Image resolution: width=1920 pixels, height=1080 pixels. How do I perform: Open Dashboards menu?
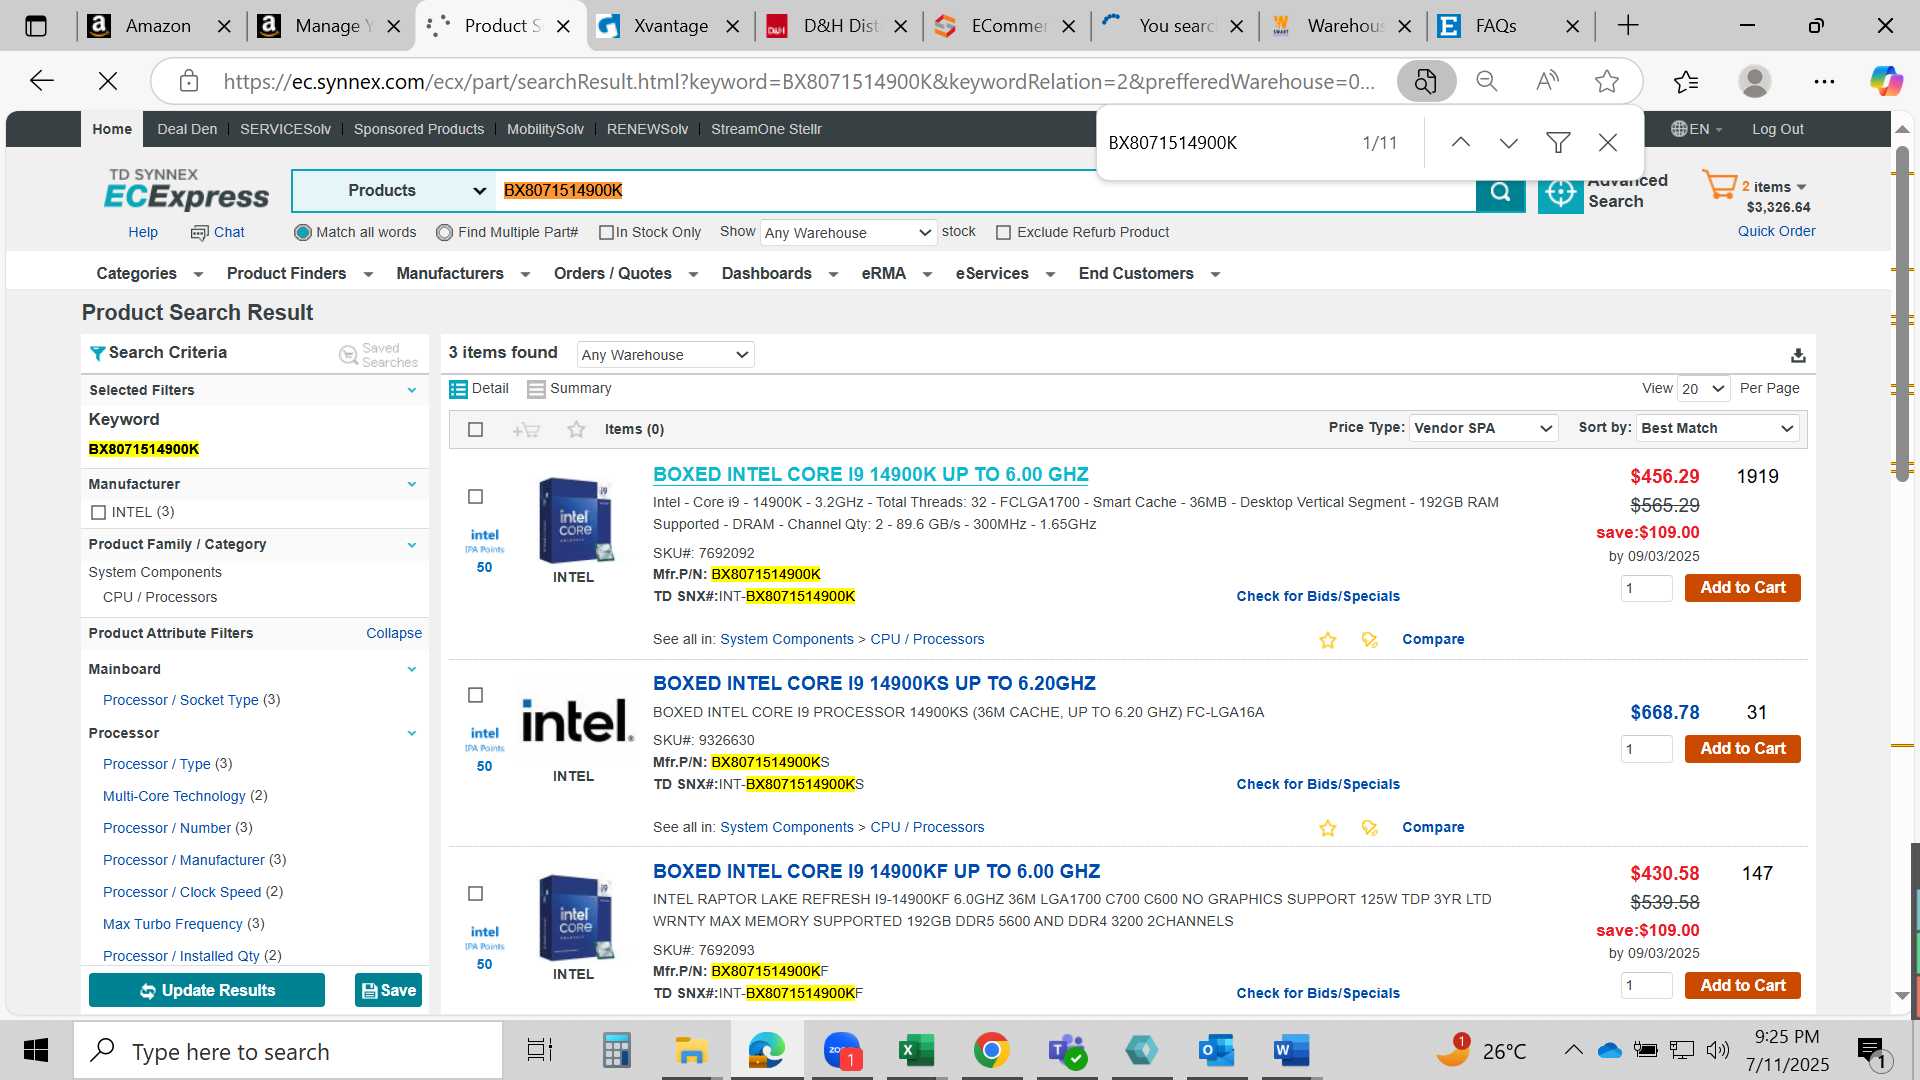(779, 274)
